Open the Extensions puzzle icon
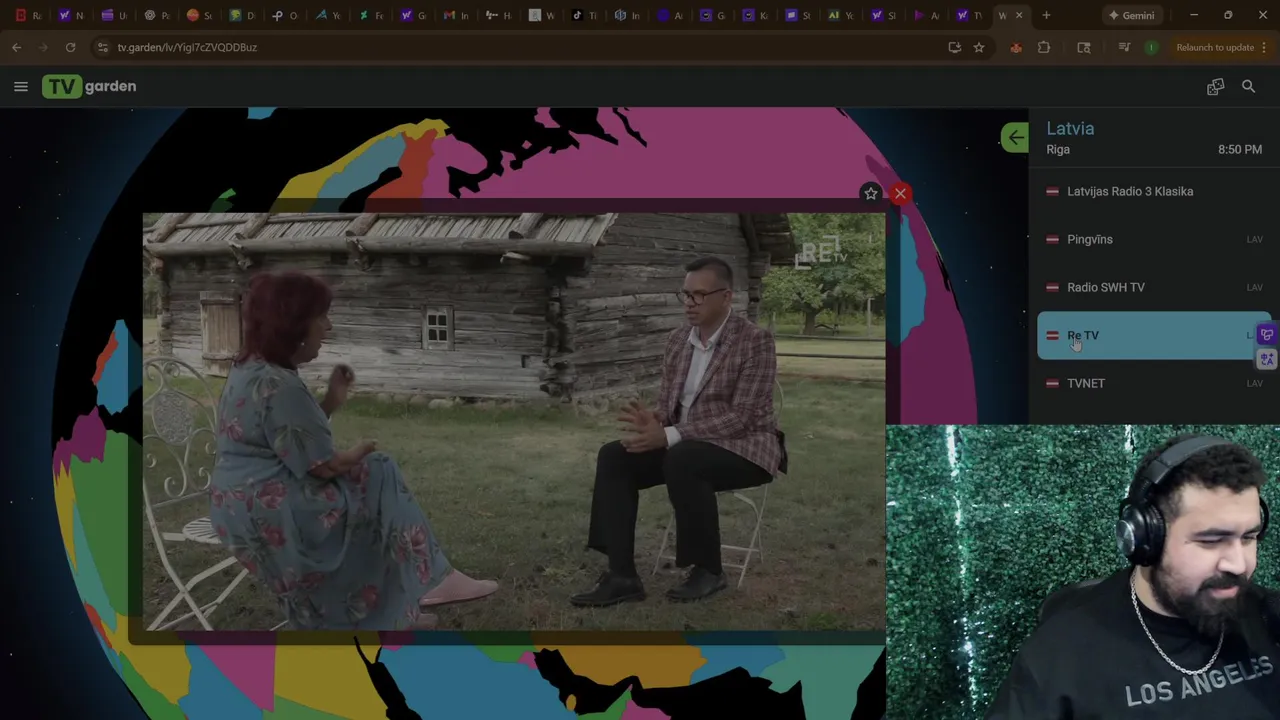The width and height of the screenshot is (1280, 720). [1044, 47]
